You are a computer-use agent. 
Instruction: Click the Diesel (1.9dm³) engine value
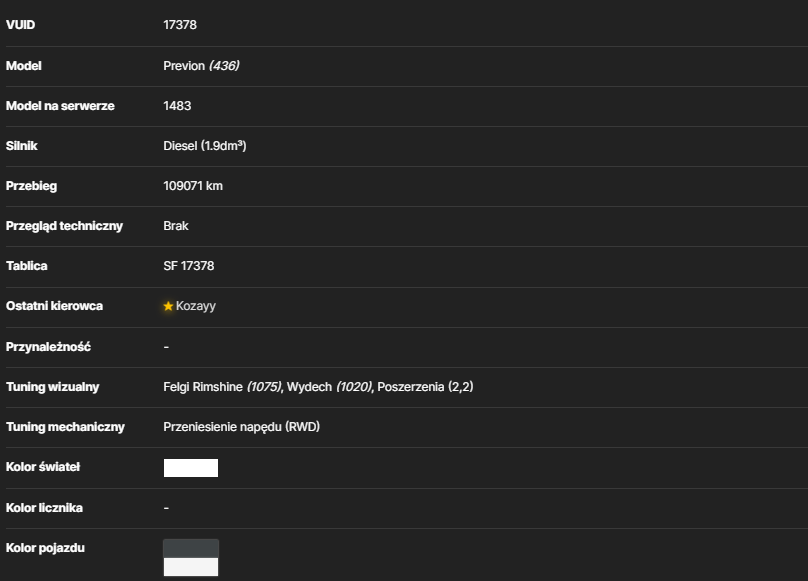tap(205, 146)
